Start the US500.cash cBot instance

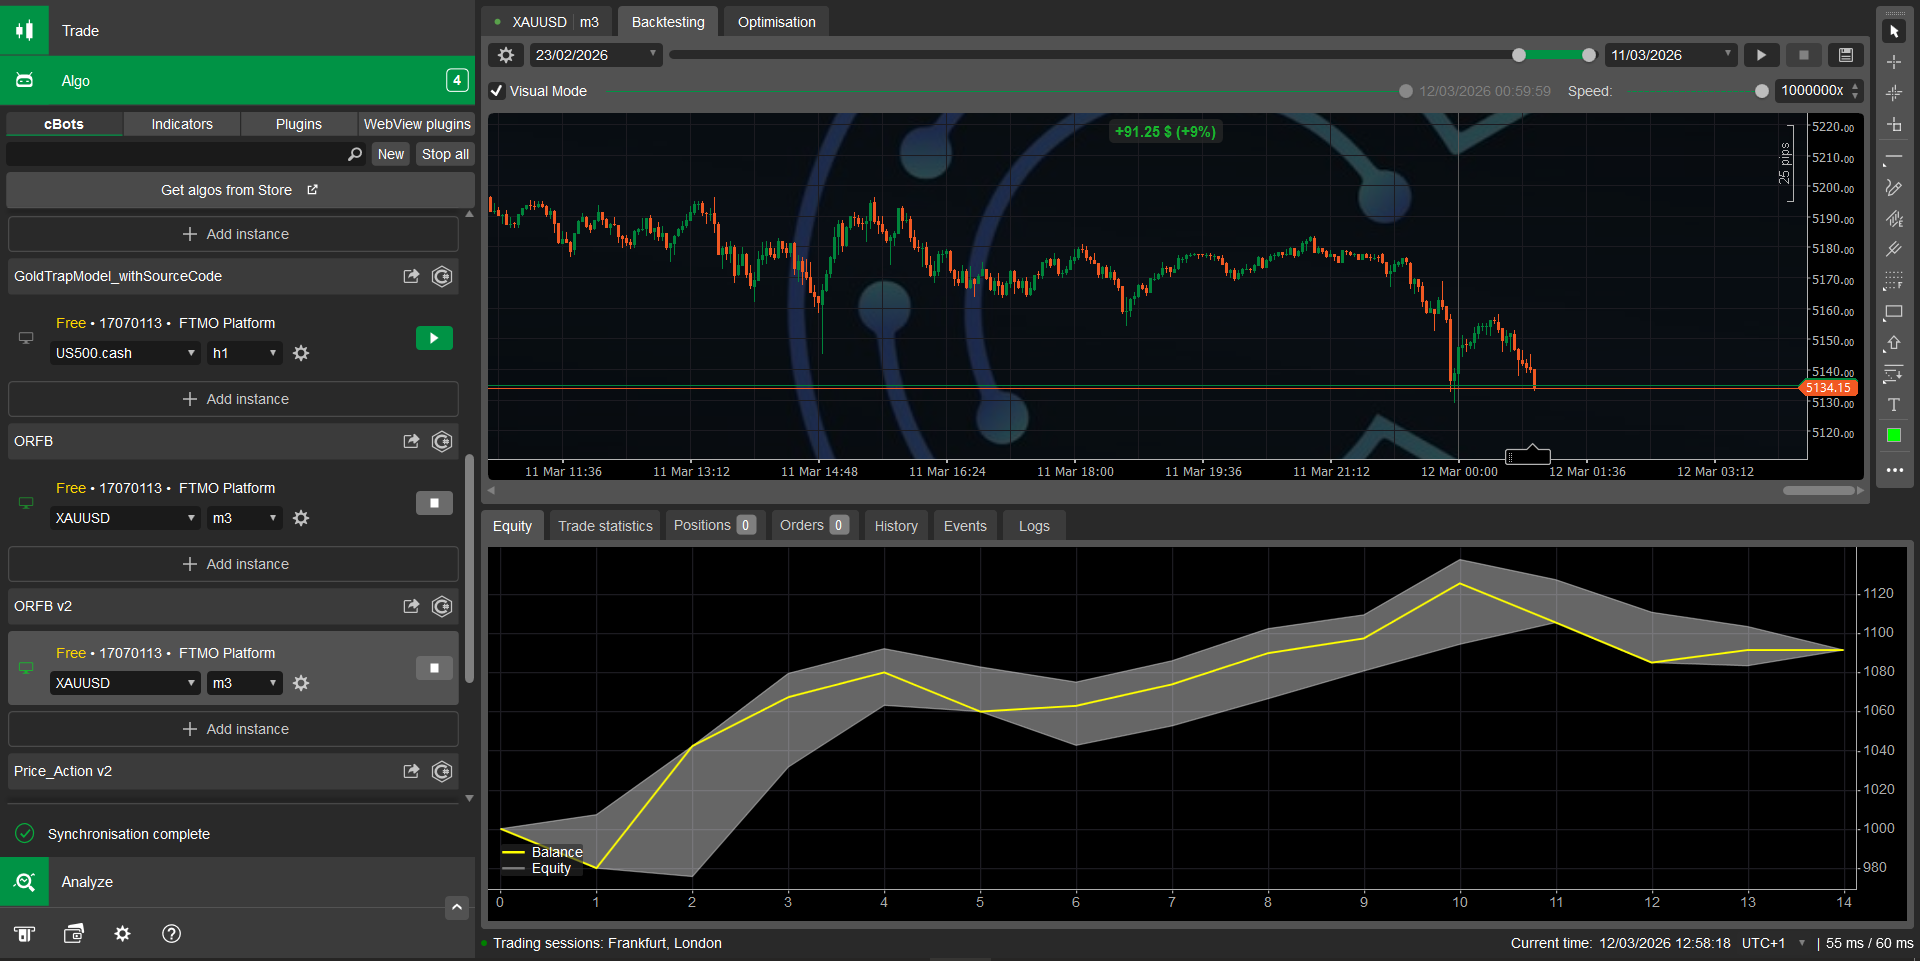(434, 338)
